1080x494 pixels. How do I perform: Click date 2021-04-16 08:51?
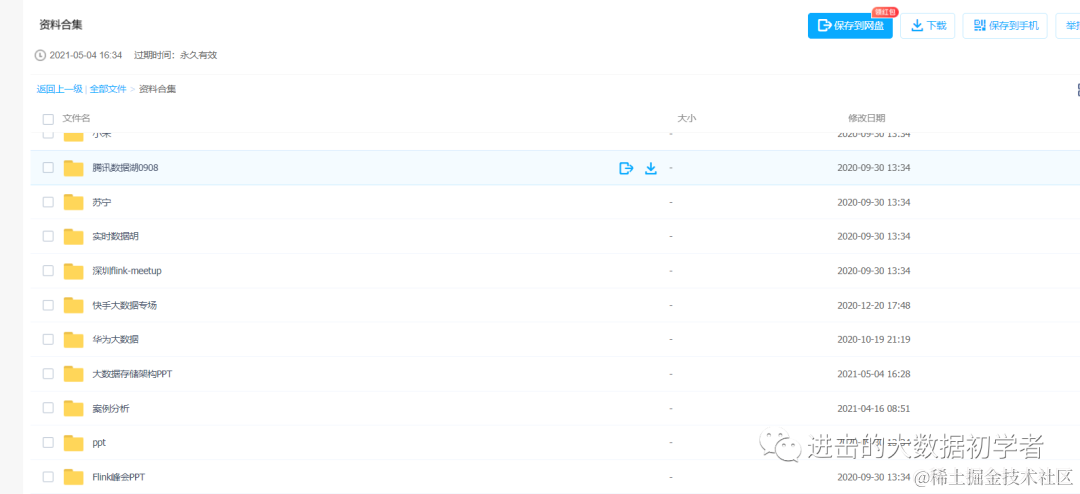pos(874,409)
